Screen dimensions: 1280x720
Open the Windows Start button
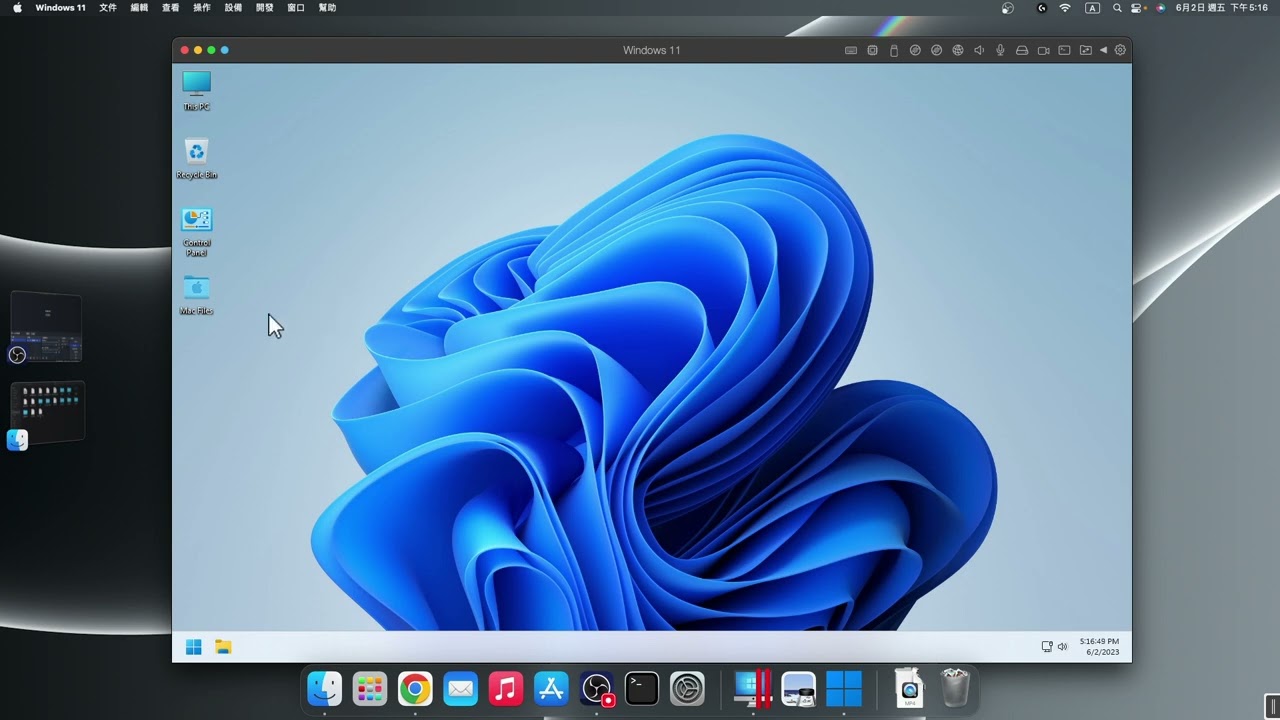[x=194, y=647]
